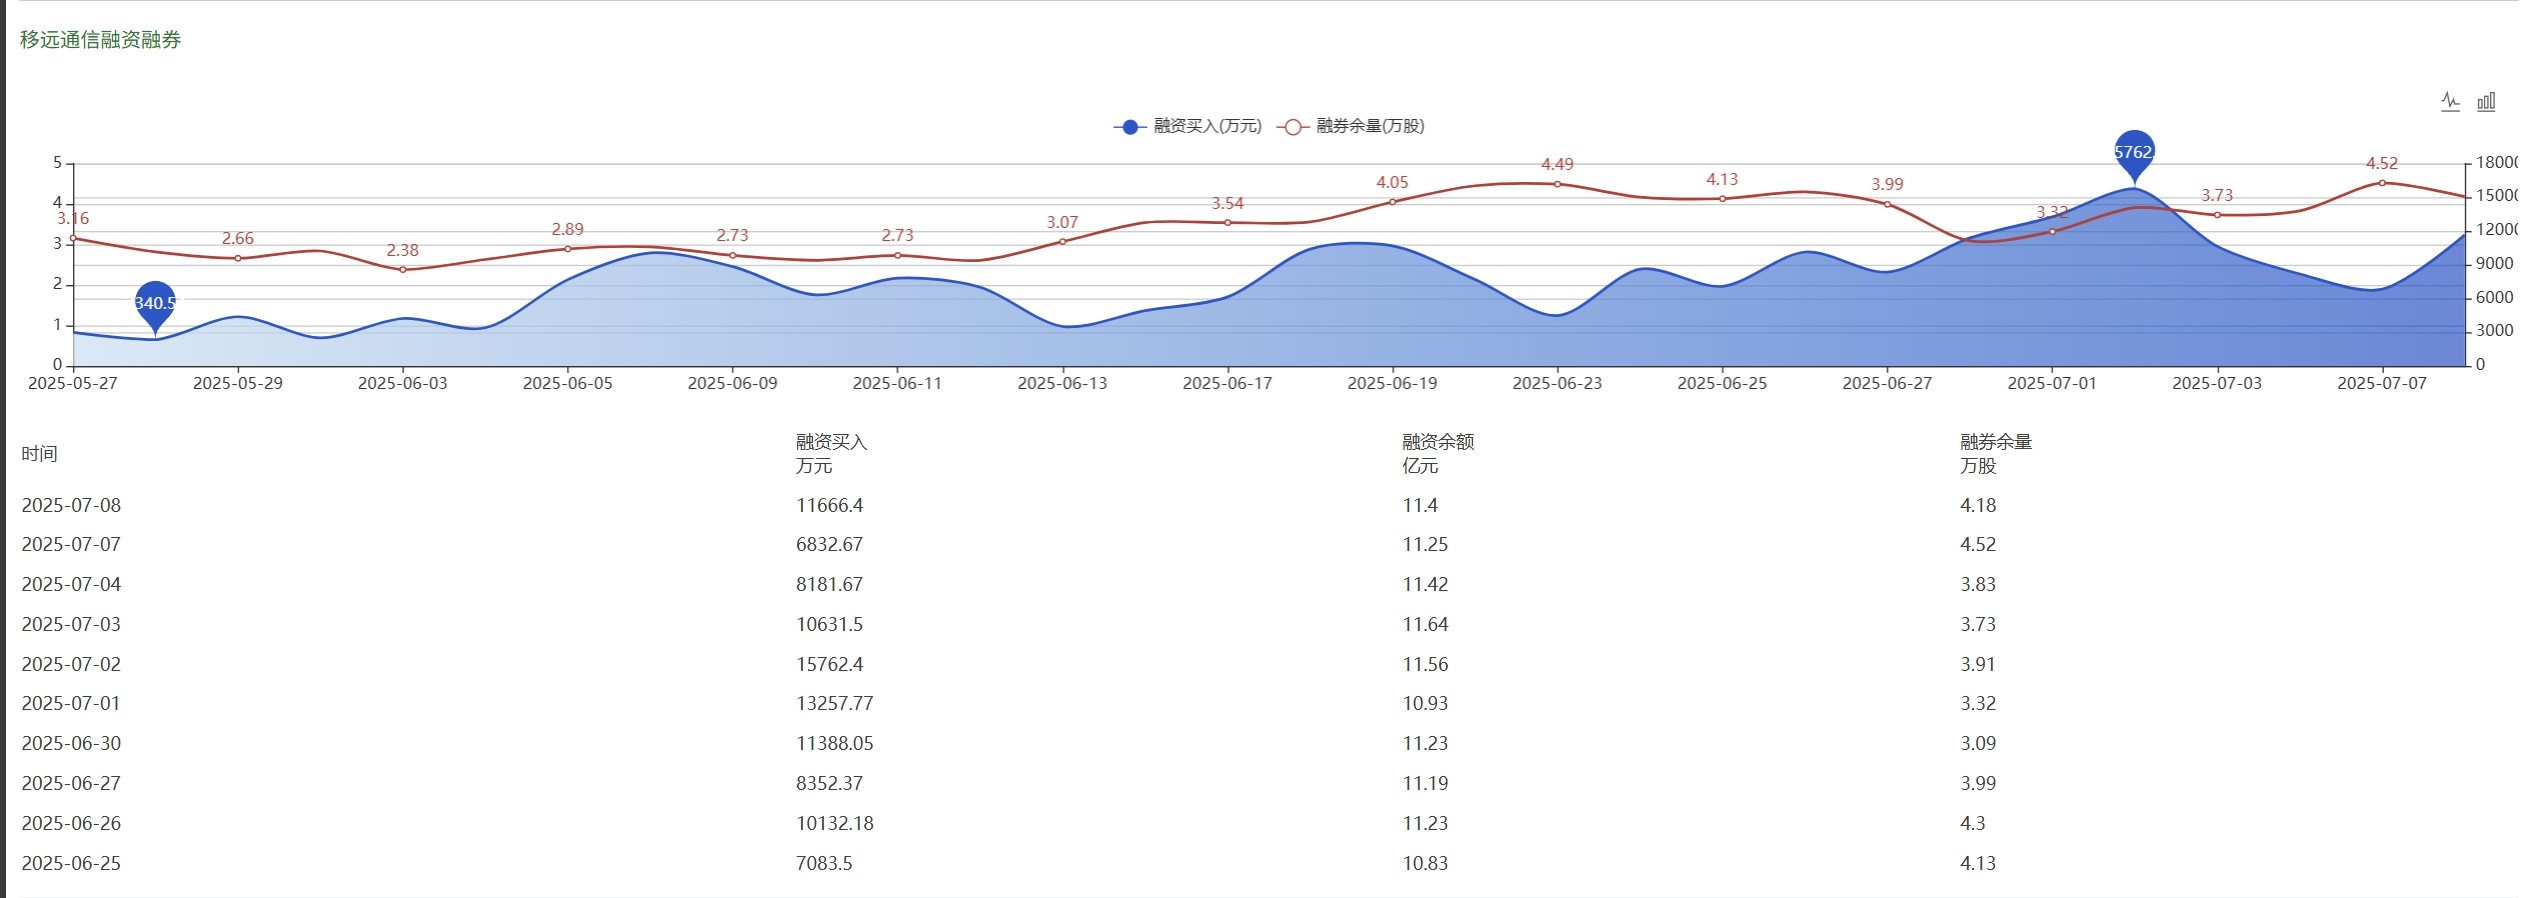Image resolution: width=2532 pixels, height=898 pixels.
Task: Select table row date 2025-07-01
Action: [71, 704]
